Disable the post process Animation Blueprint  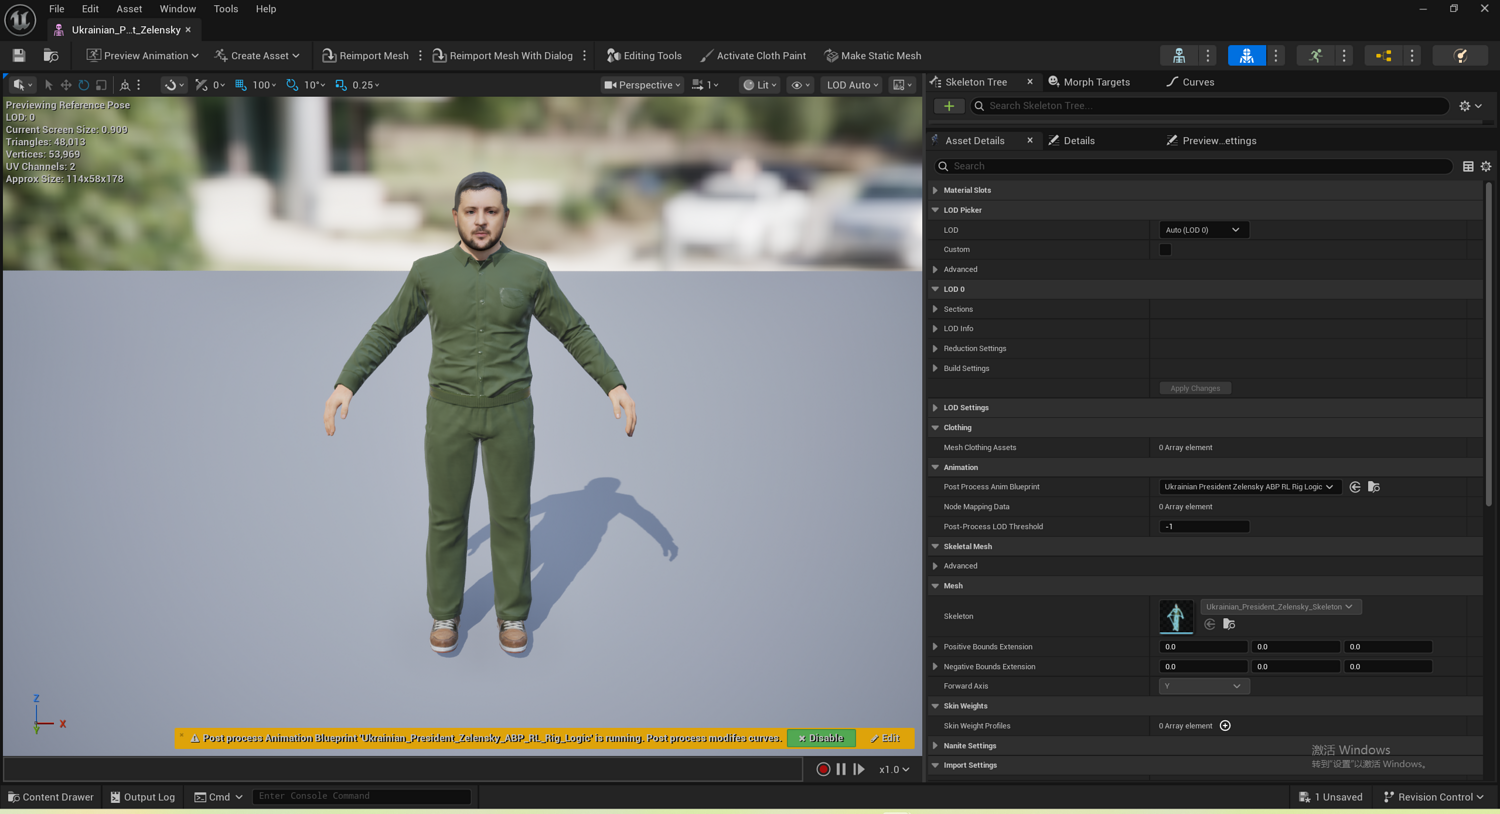click(821, 738)
